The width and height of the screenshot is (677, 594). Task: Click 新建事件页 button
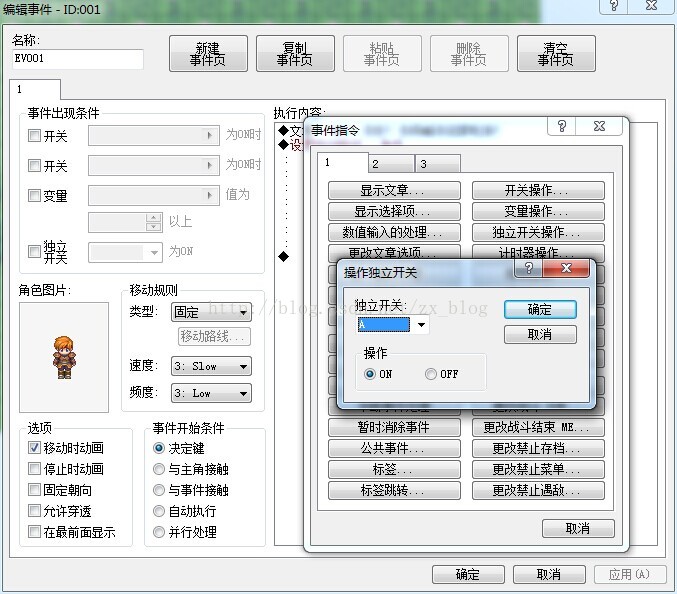[208, 54]
